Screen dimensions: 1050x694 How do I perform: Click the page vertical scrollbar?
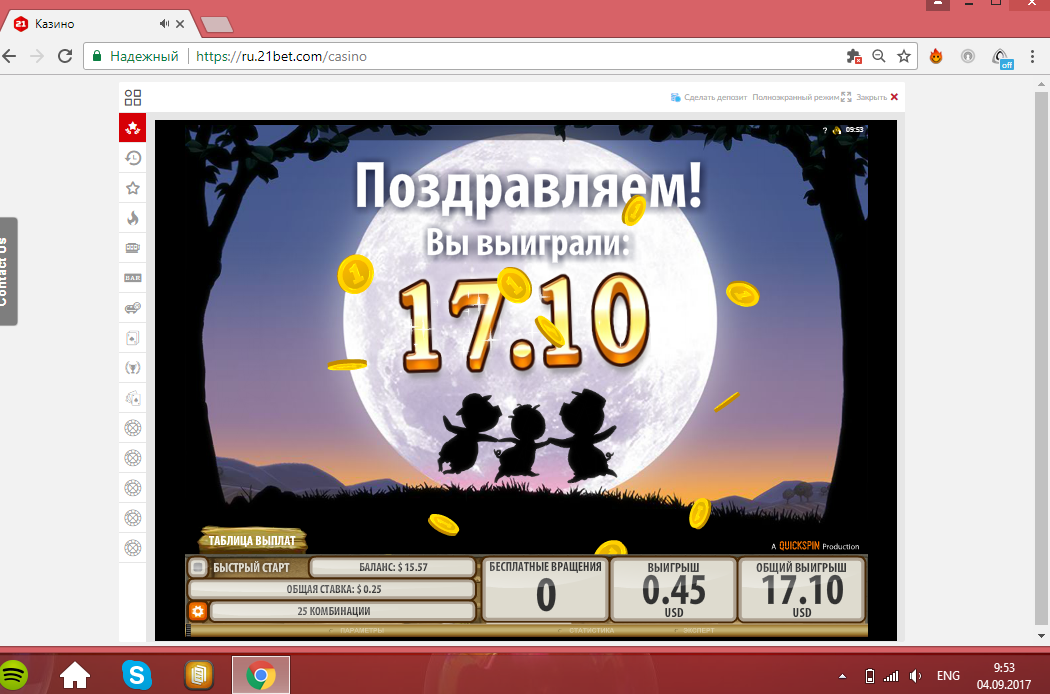point(1041,359)
